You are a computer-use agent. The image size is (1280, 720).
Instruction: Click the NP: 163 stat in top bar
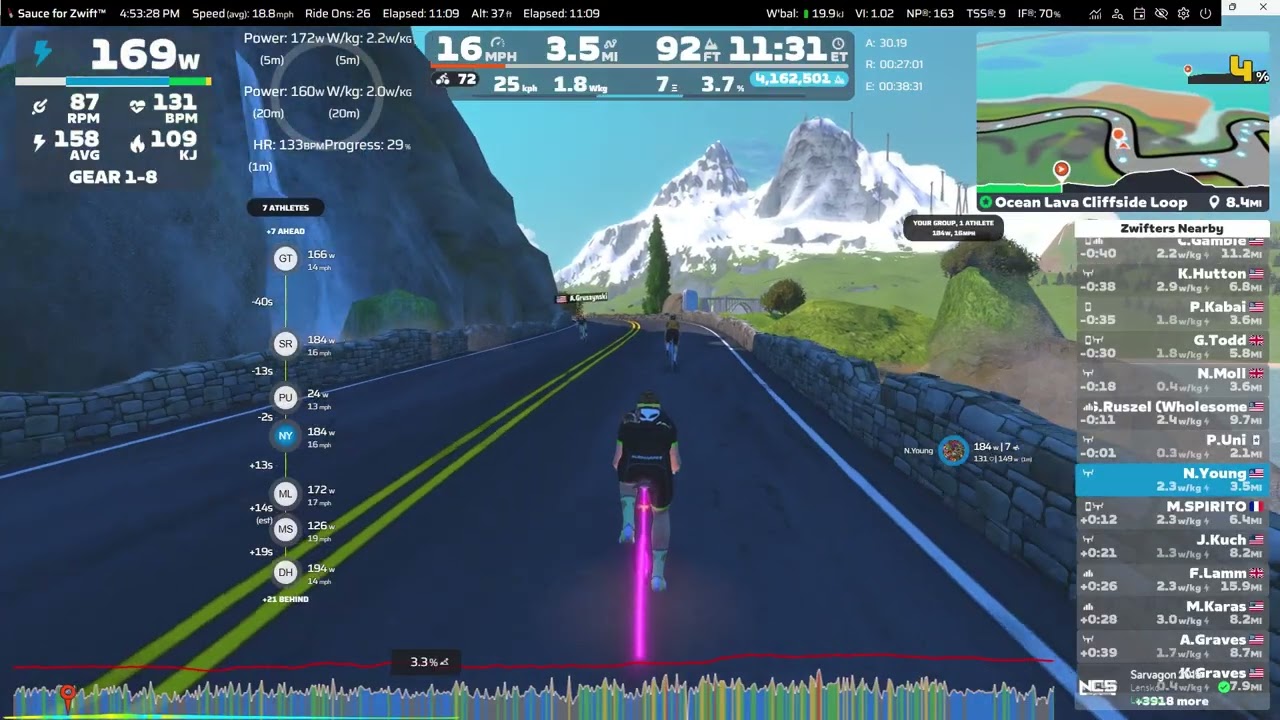(930, 14)
